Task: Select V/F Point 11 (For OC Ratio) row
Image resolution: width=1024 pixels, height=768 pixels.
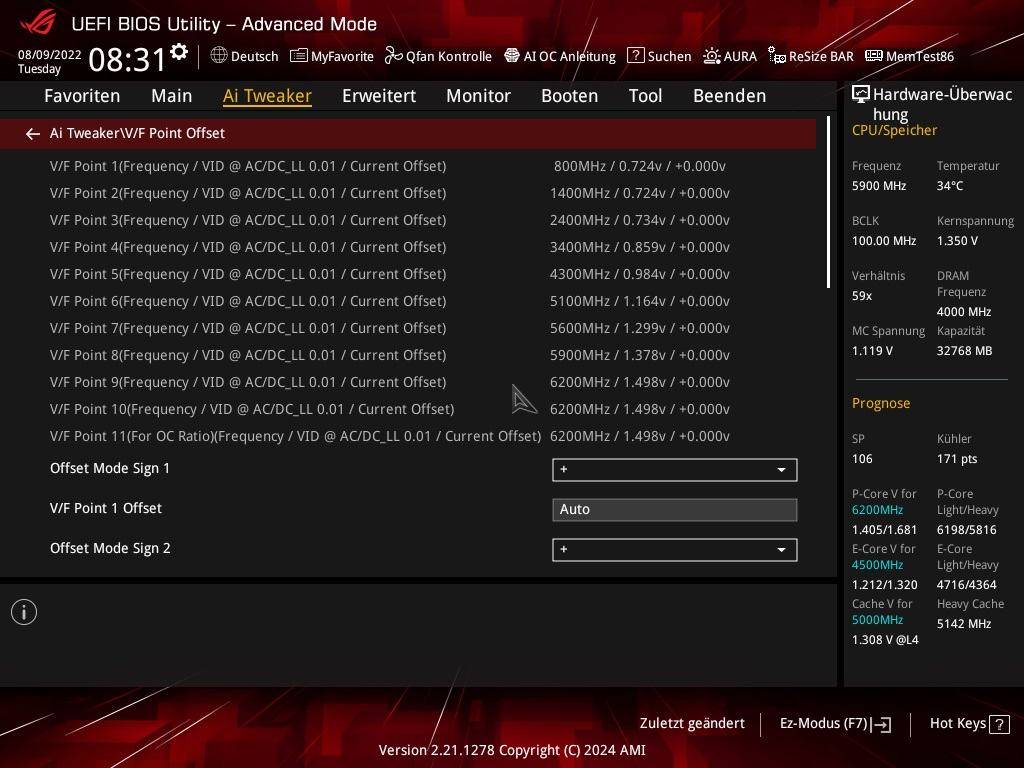Action: pyautogui.click(x=408, y=436)
